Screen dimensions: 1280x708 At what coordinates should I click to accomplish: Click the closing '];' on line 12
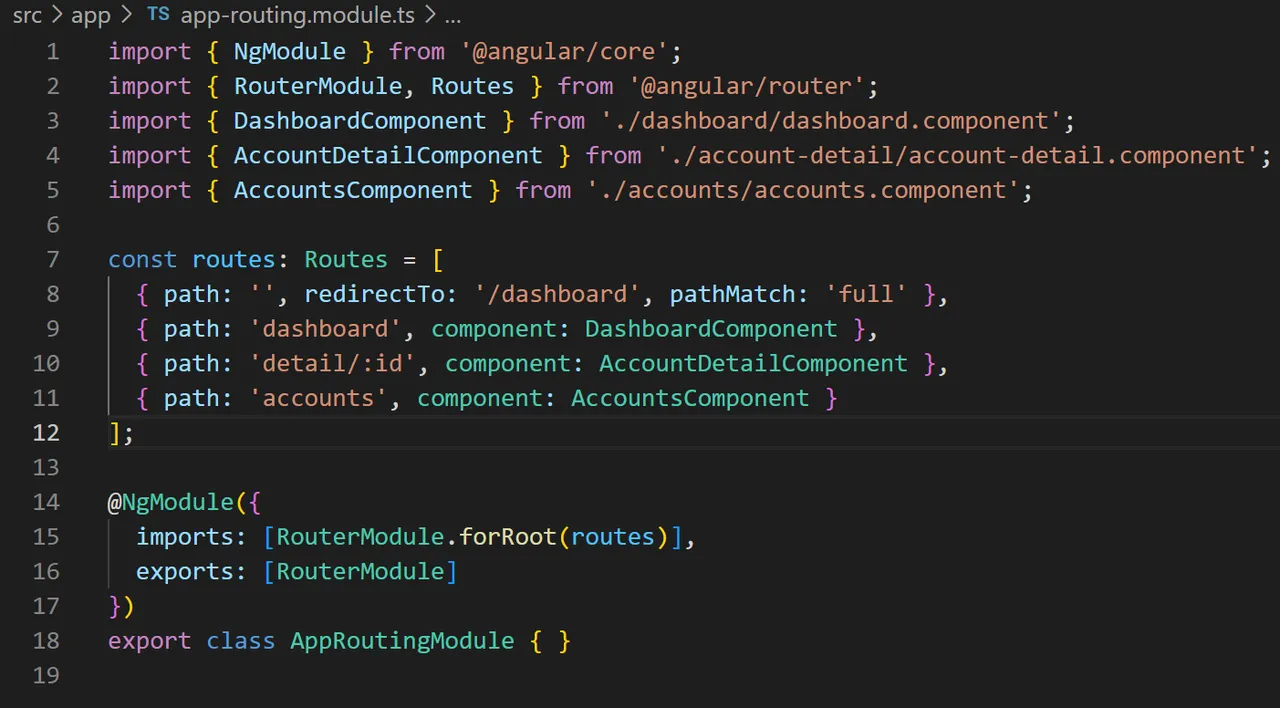[x=121, y=433]
